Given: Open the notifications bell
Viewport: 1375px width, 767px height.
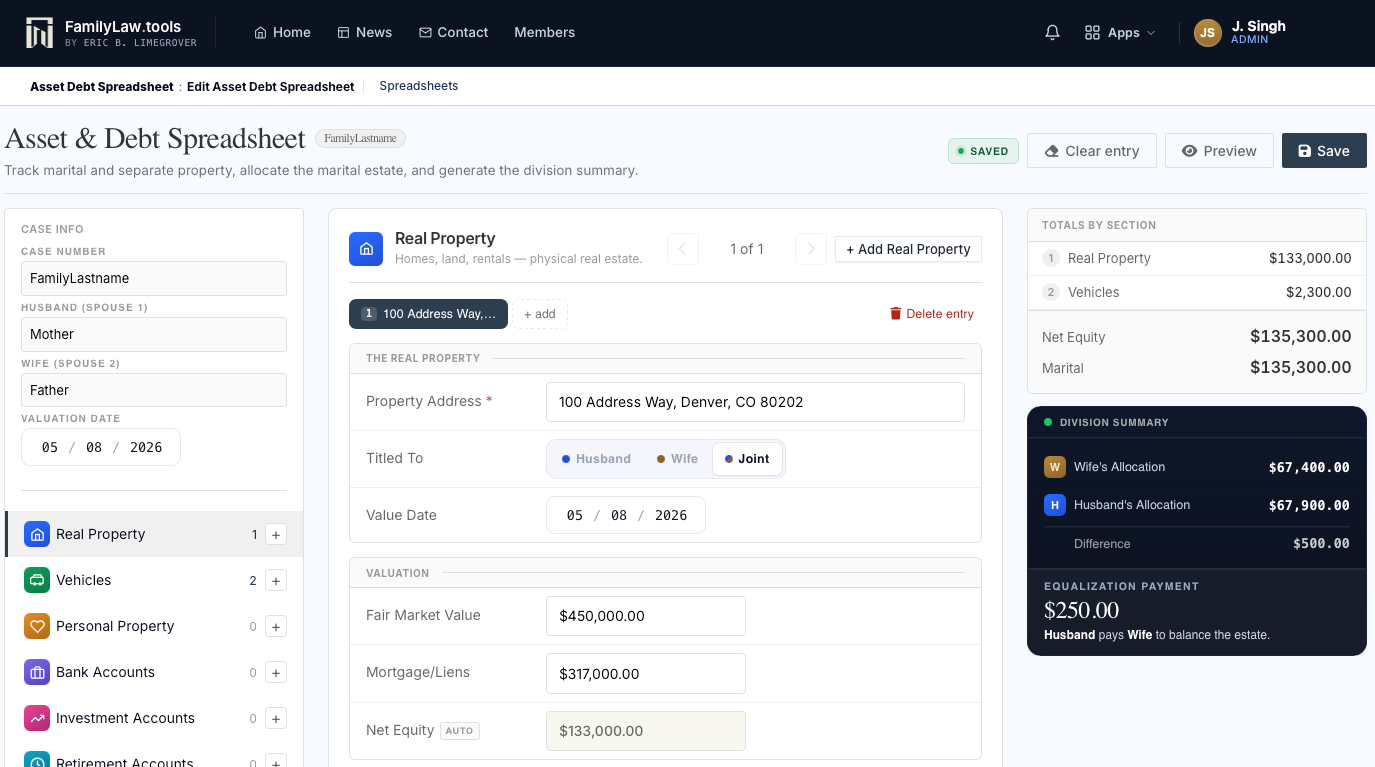Looking at the screenshot, I should tap(1052, 33).
